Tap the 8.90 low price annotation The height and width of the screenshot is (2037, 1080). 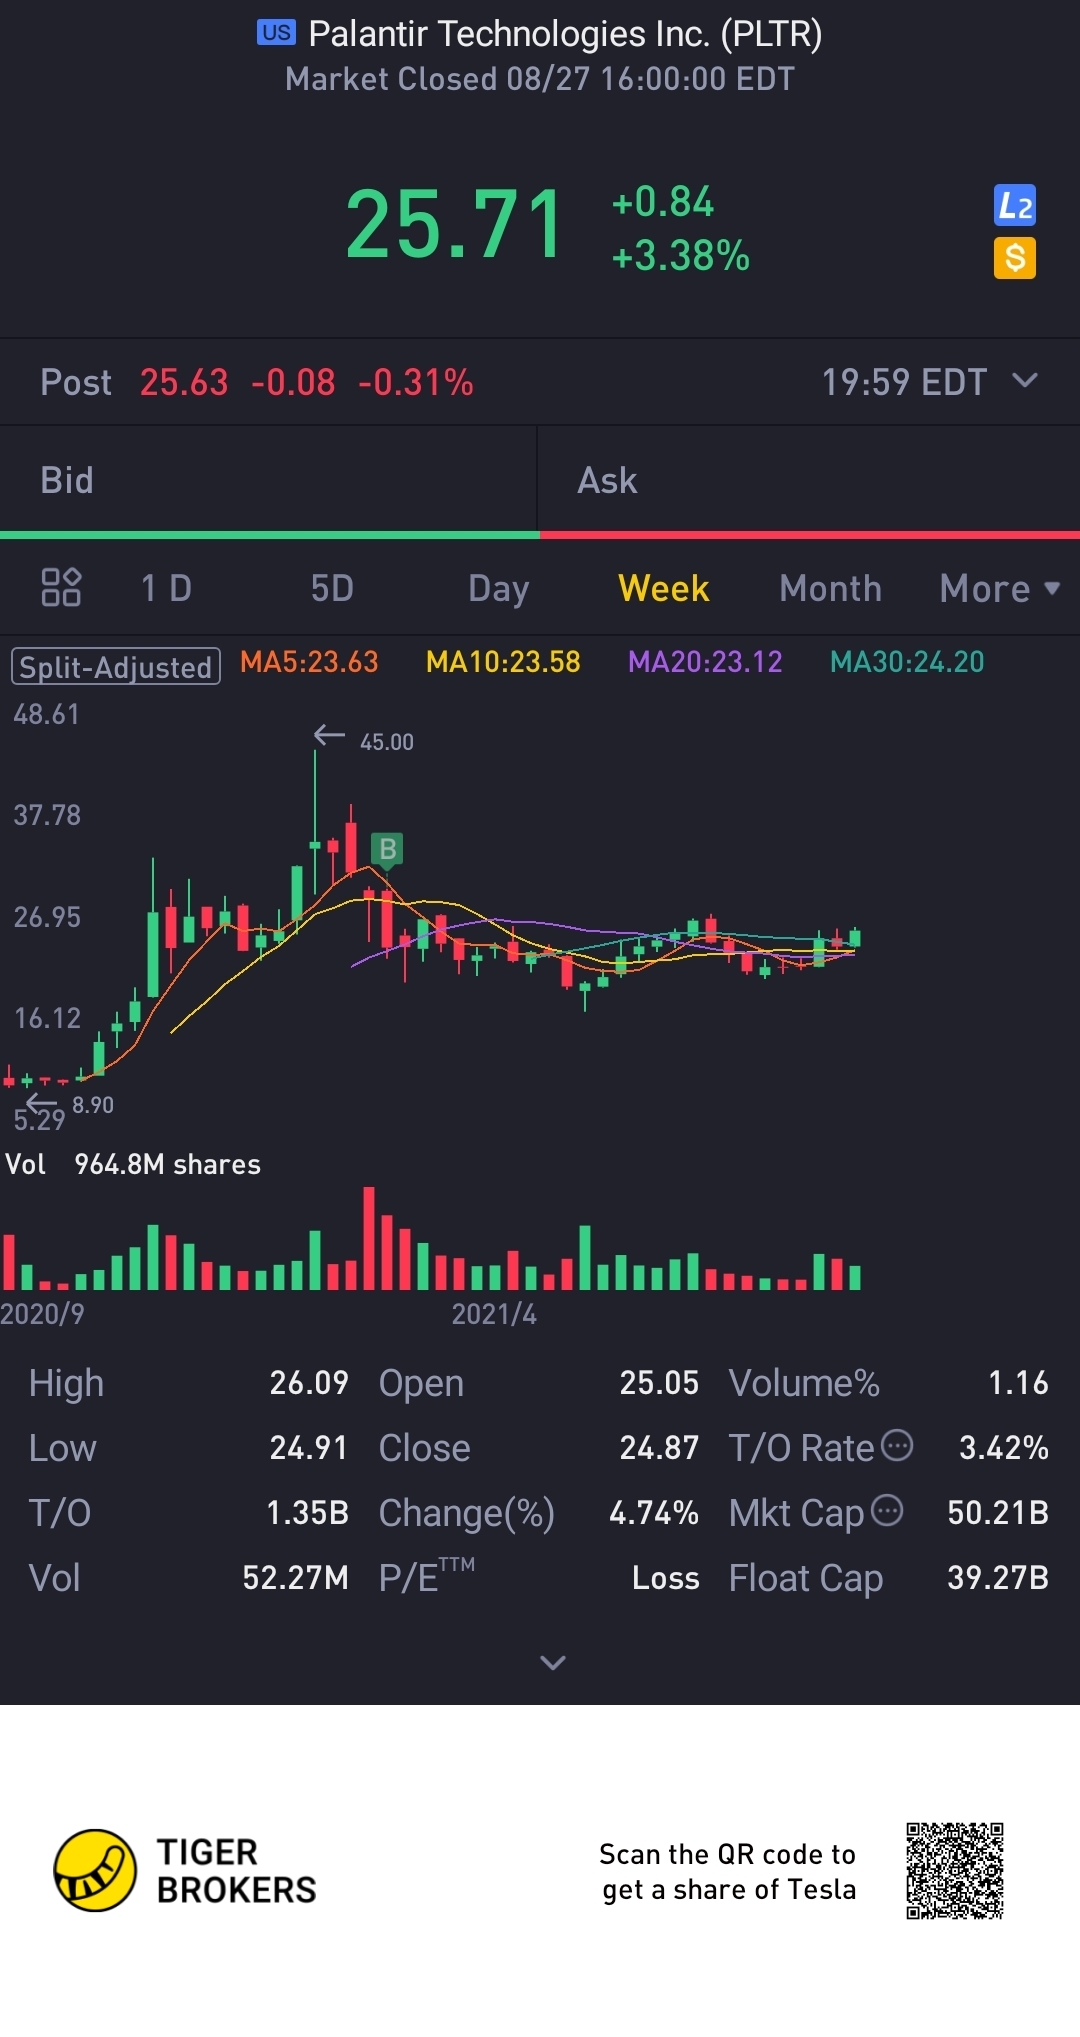[x=93, y=1105]
